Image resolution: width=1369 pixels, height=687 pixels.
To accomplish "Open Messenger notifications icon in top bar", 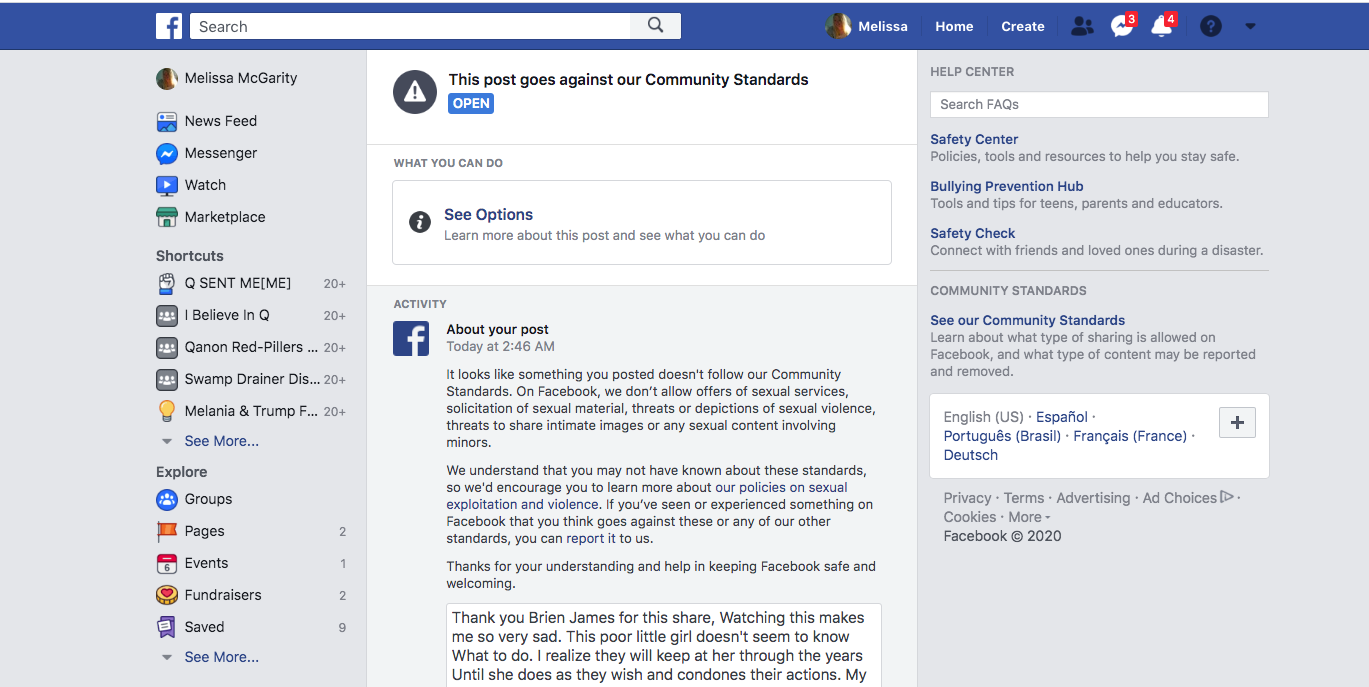I will [x=1122, y=27].
